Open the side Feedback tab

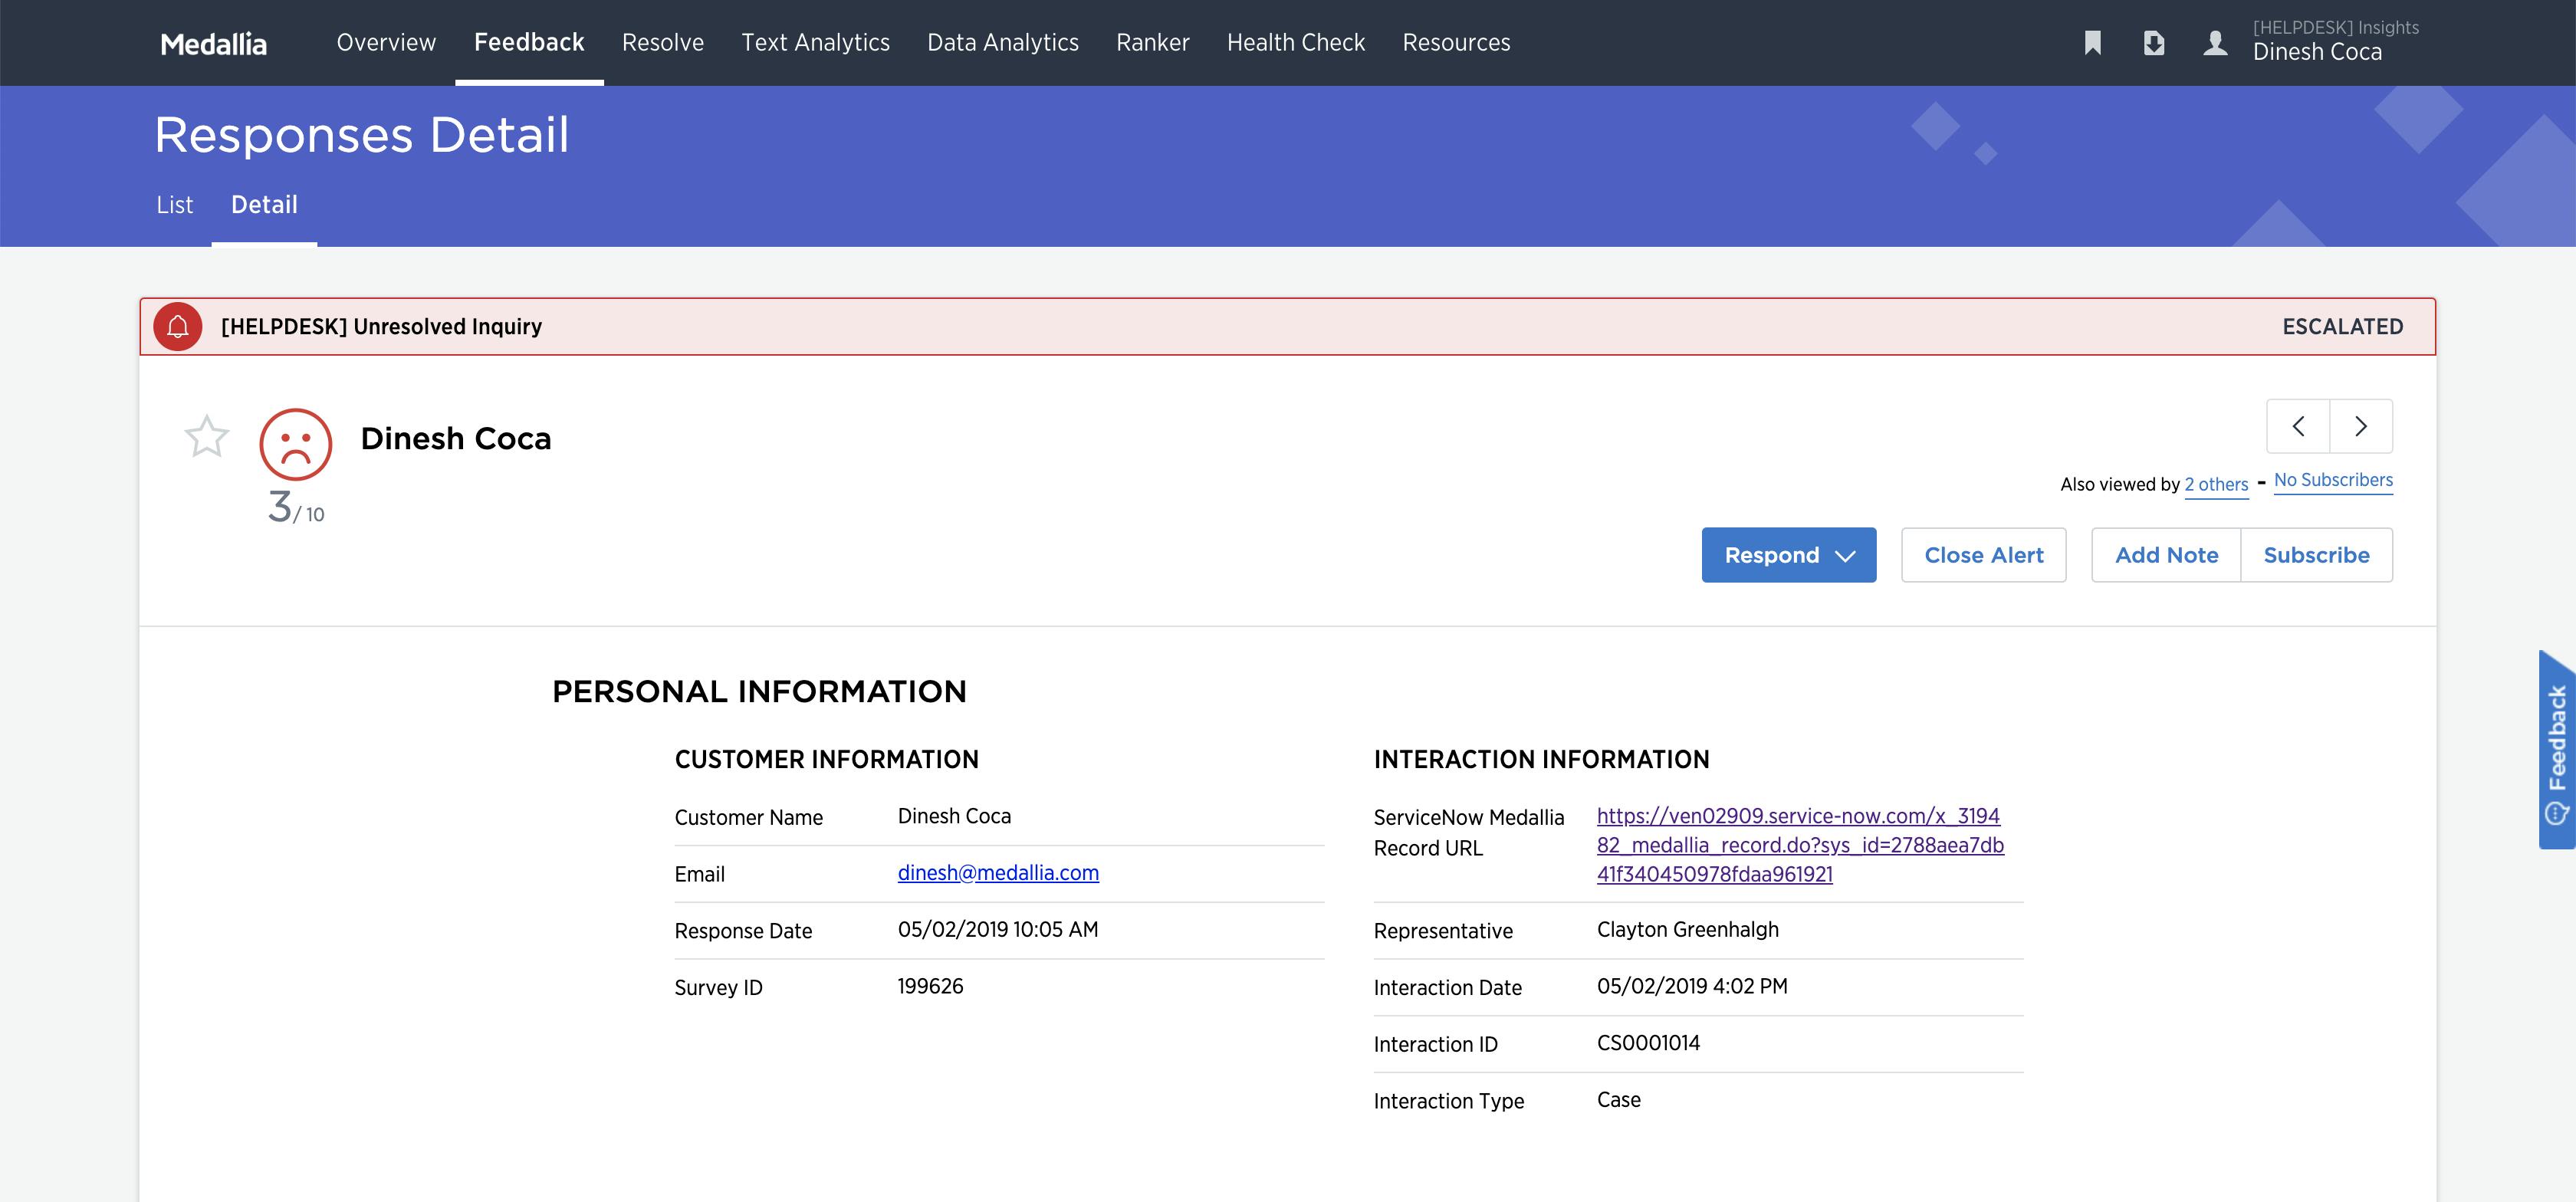coord(2556,749)
